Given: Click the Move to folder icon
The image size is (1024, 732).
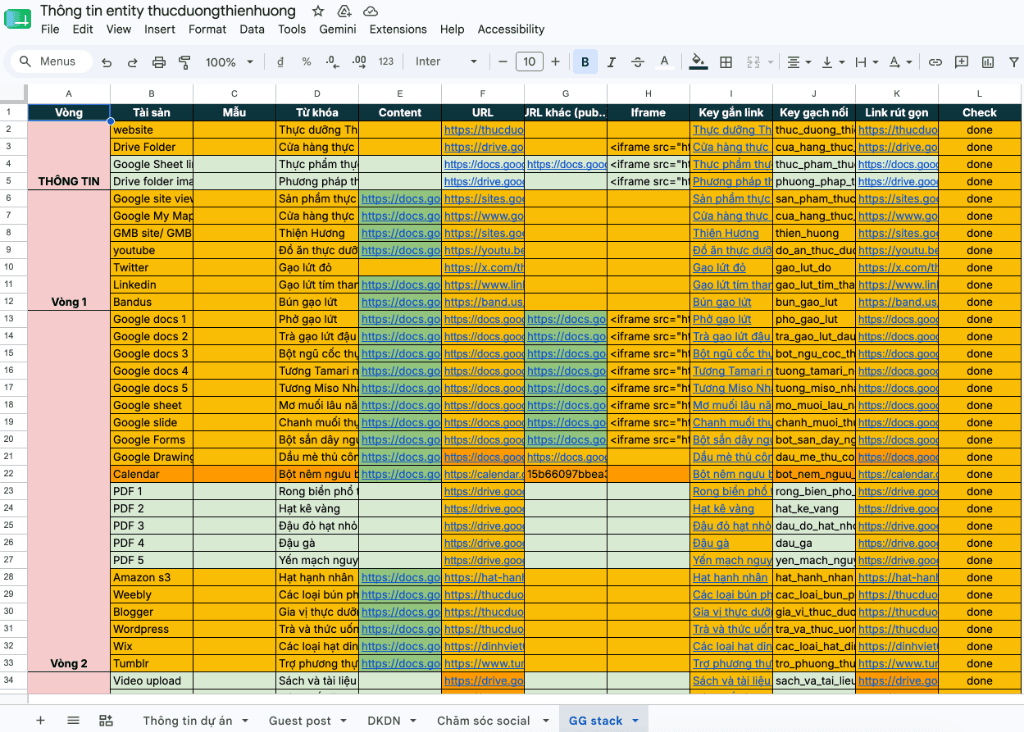Looking at the screenshot, I should [344, 11].
